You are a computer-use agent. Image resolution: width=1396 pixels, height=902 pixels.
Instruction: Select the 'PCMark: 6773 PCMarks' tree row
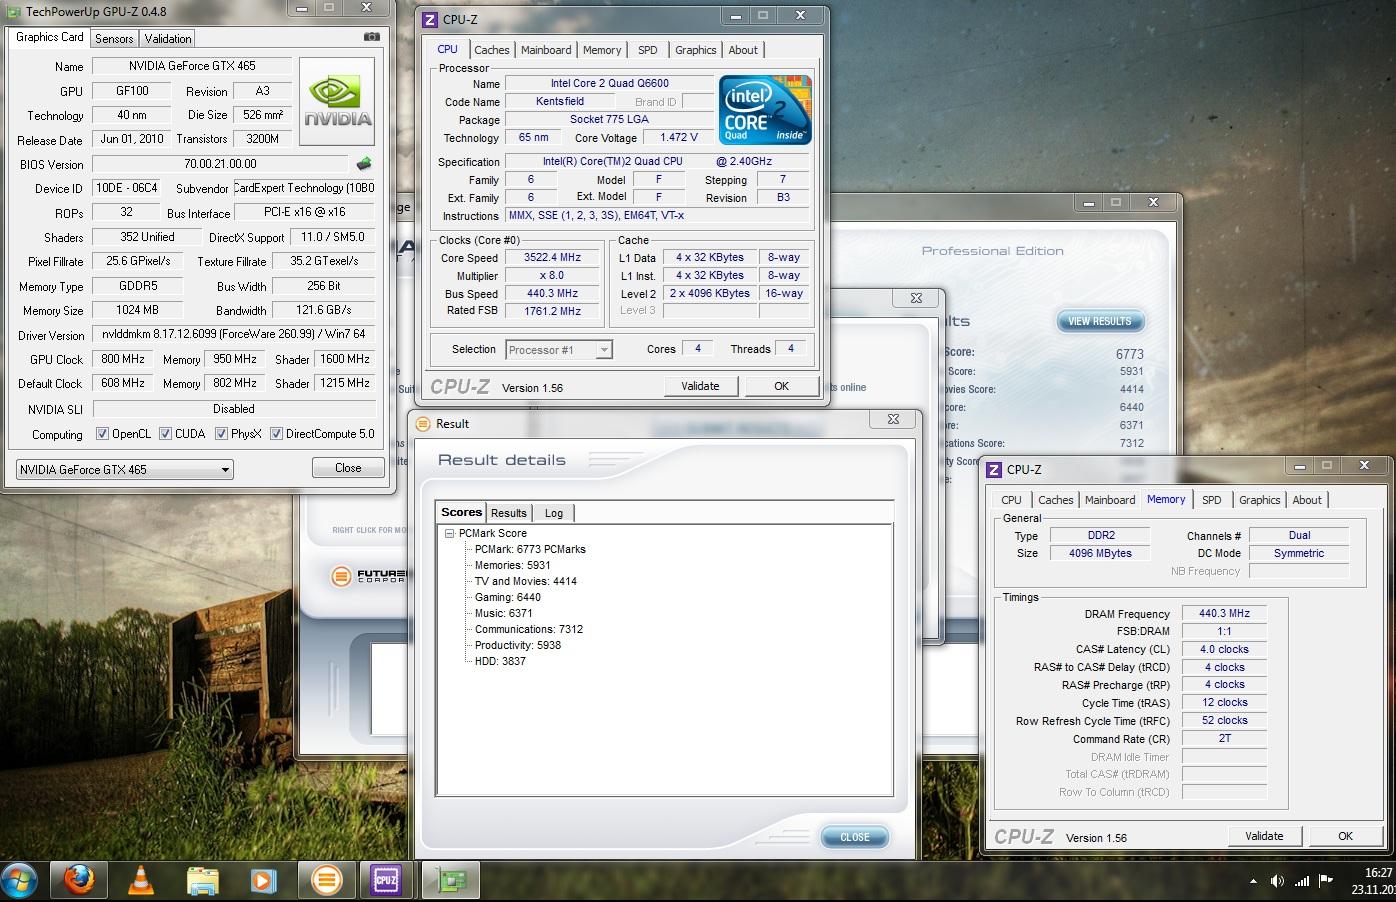[530, 549]
